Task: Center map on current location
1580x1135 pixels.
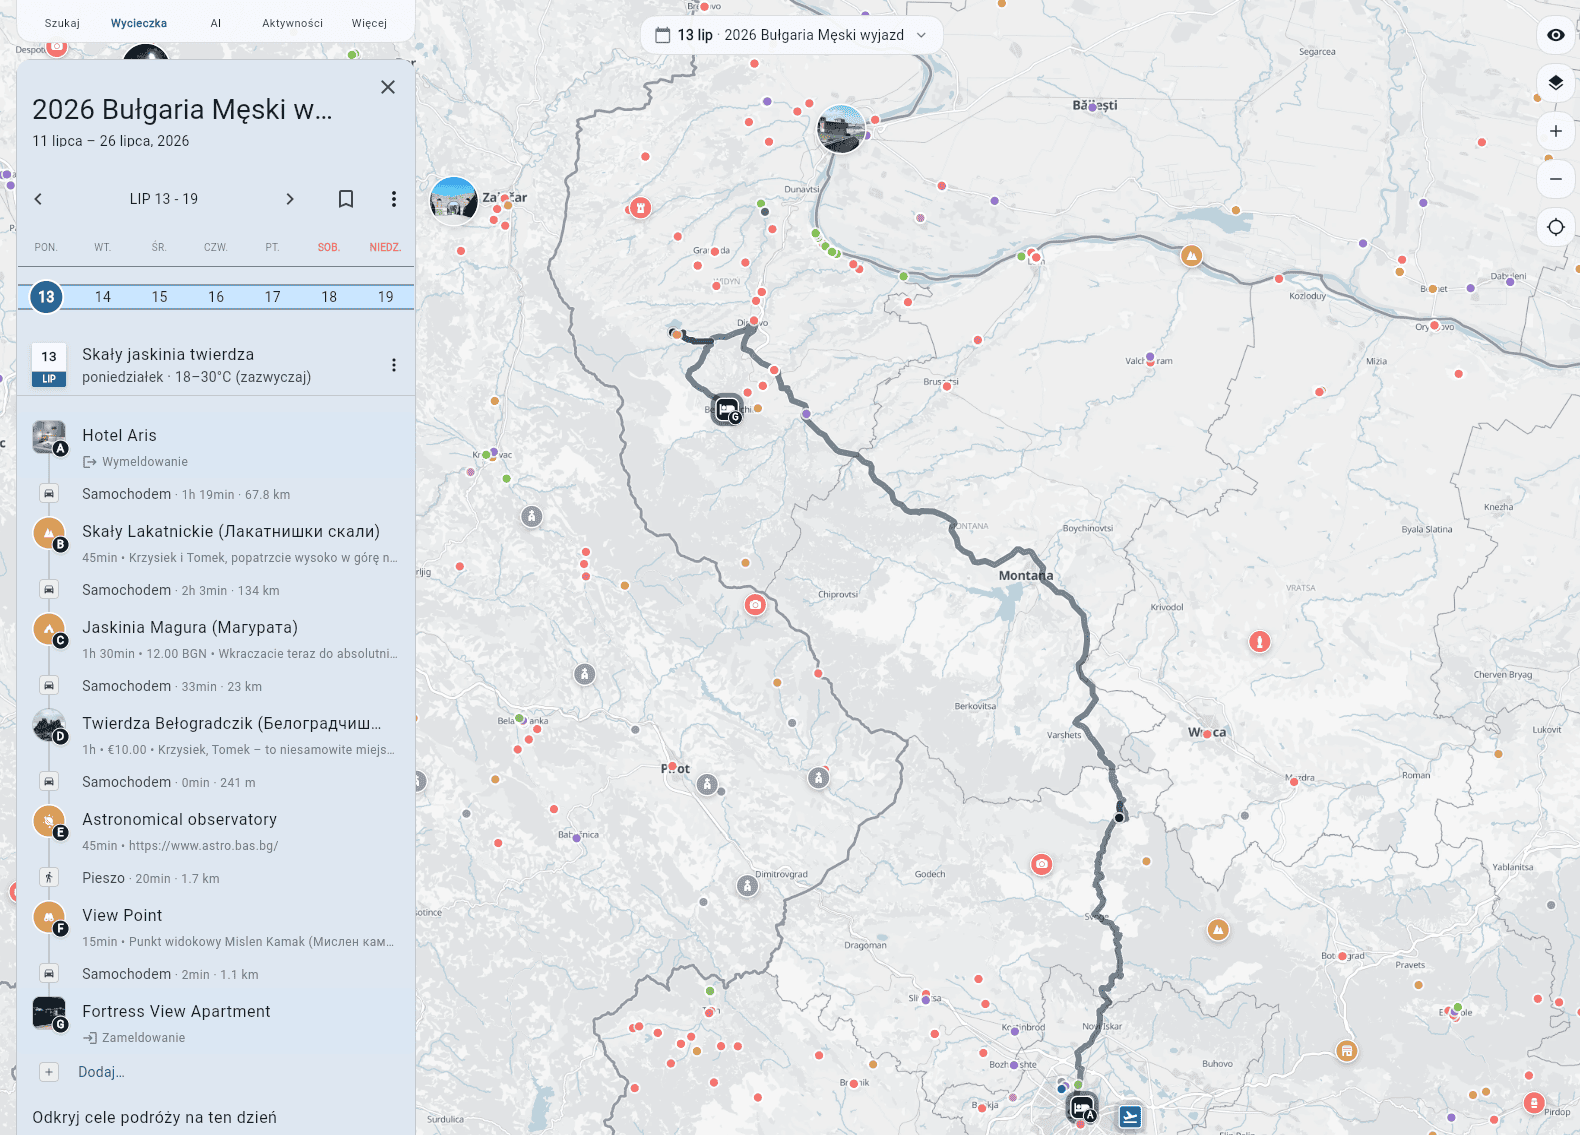Action: pos(1555,227)
